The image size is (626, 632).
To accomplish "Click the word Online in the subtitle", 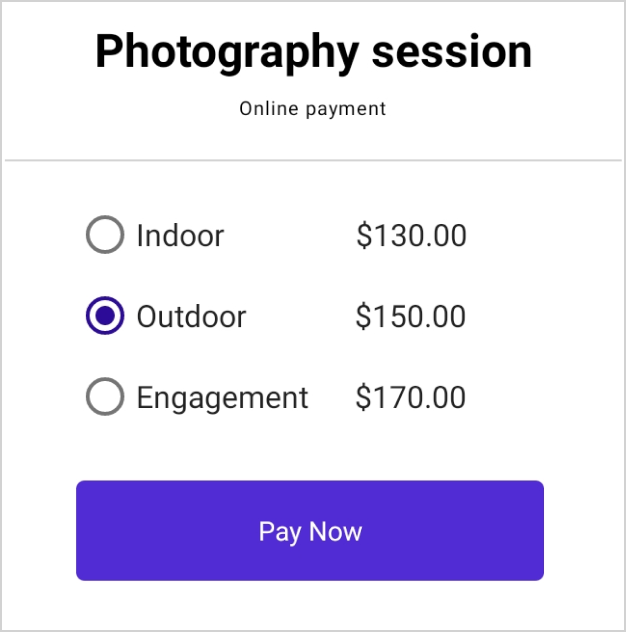I will click(268, 109).
